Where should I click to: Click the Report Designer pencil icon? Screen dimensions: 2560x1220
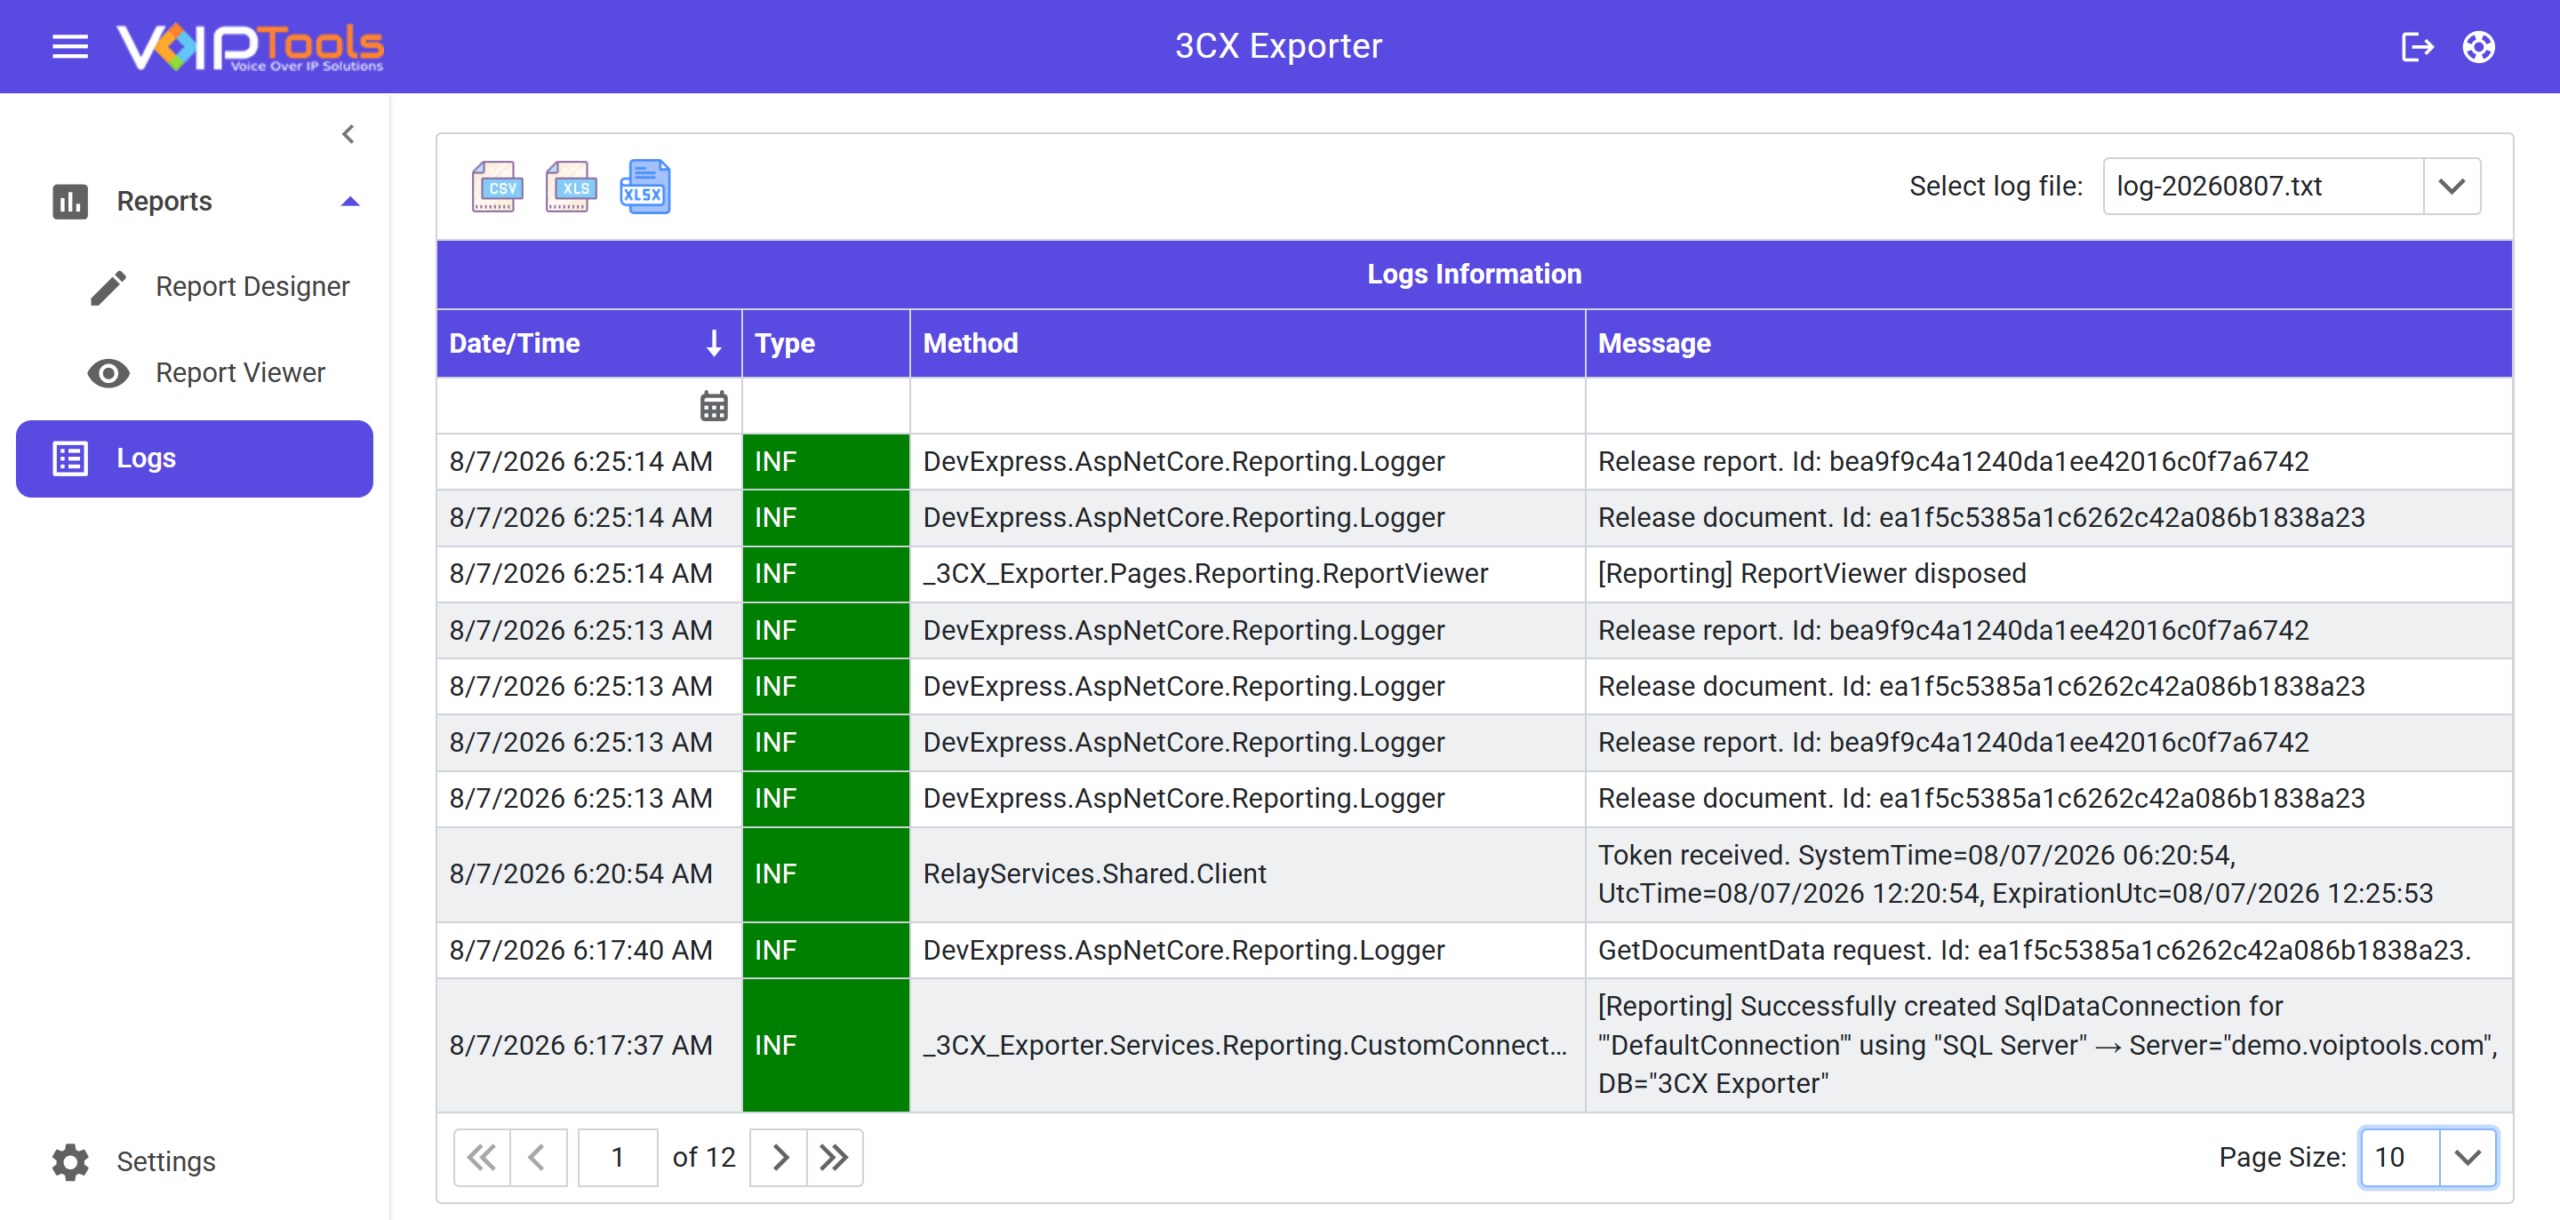point(108,287)
